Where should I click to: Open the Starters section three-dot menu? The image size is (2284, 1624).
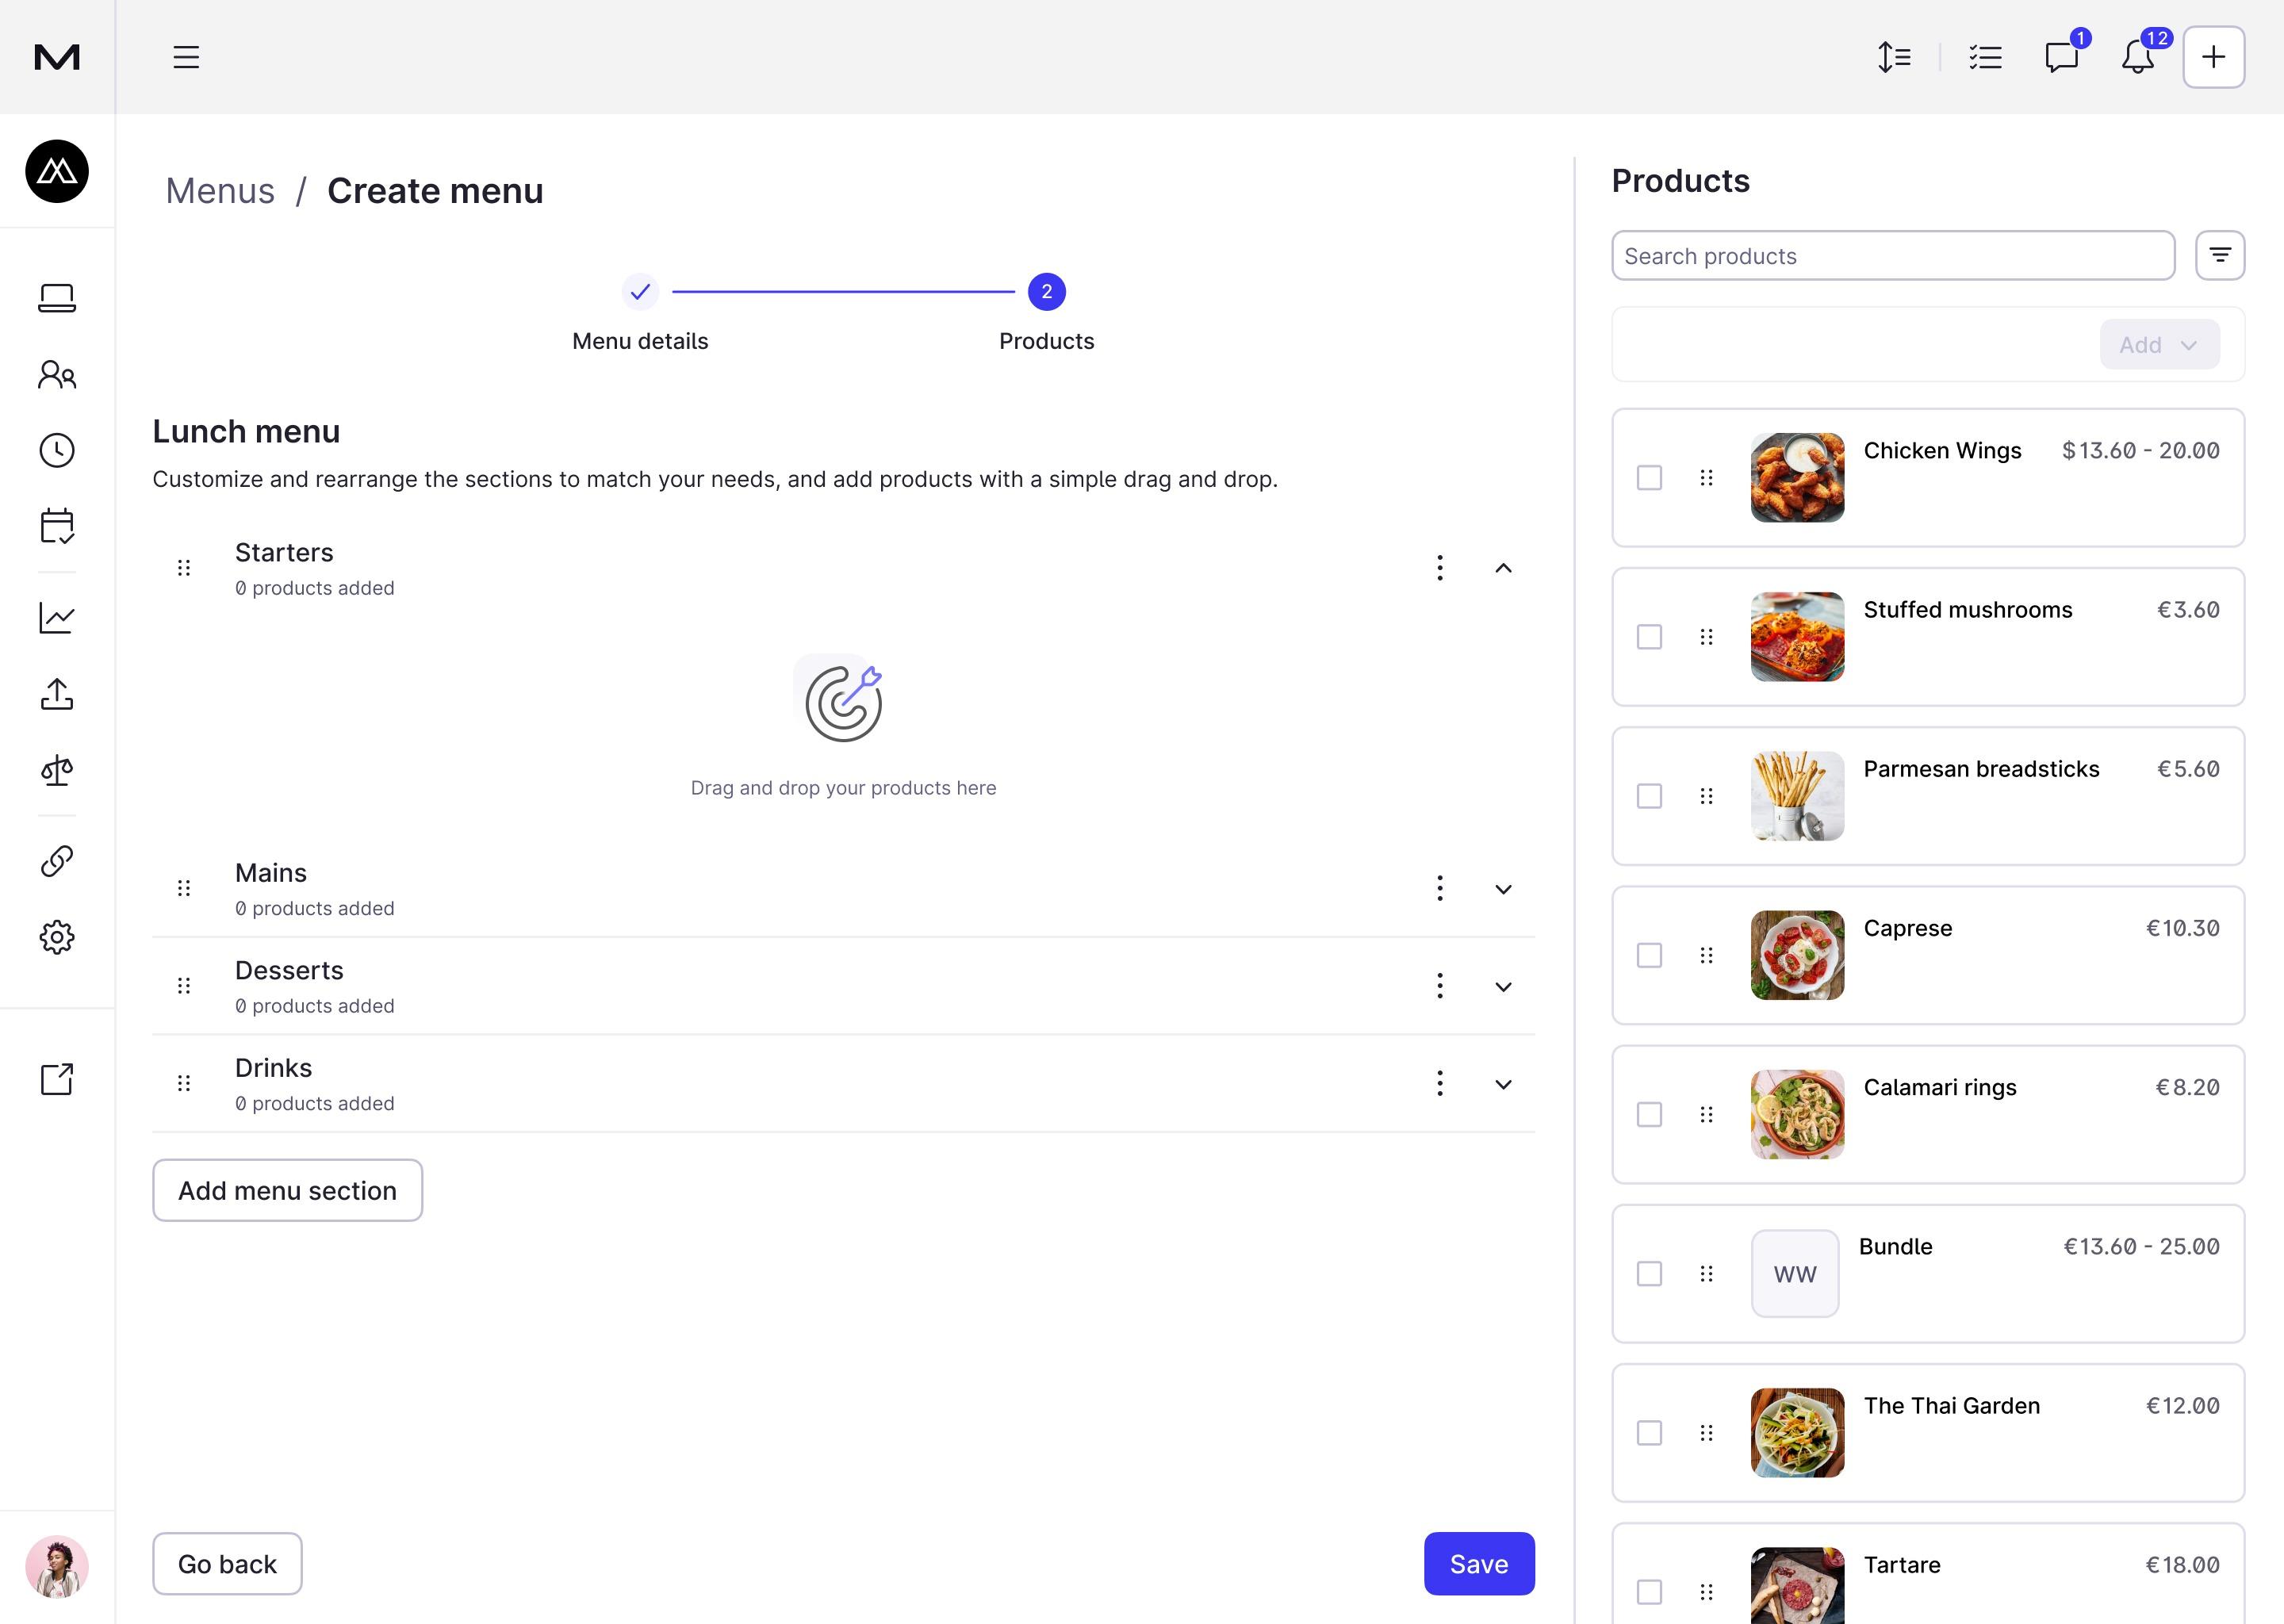[x=1439, y=568]
